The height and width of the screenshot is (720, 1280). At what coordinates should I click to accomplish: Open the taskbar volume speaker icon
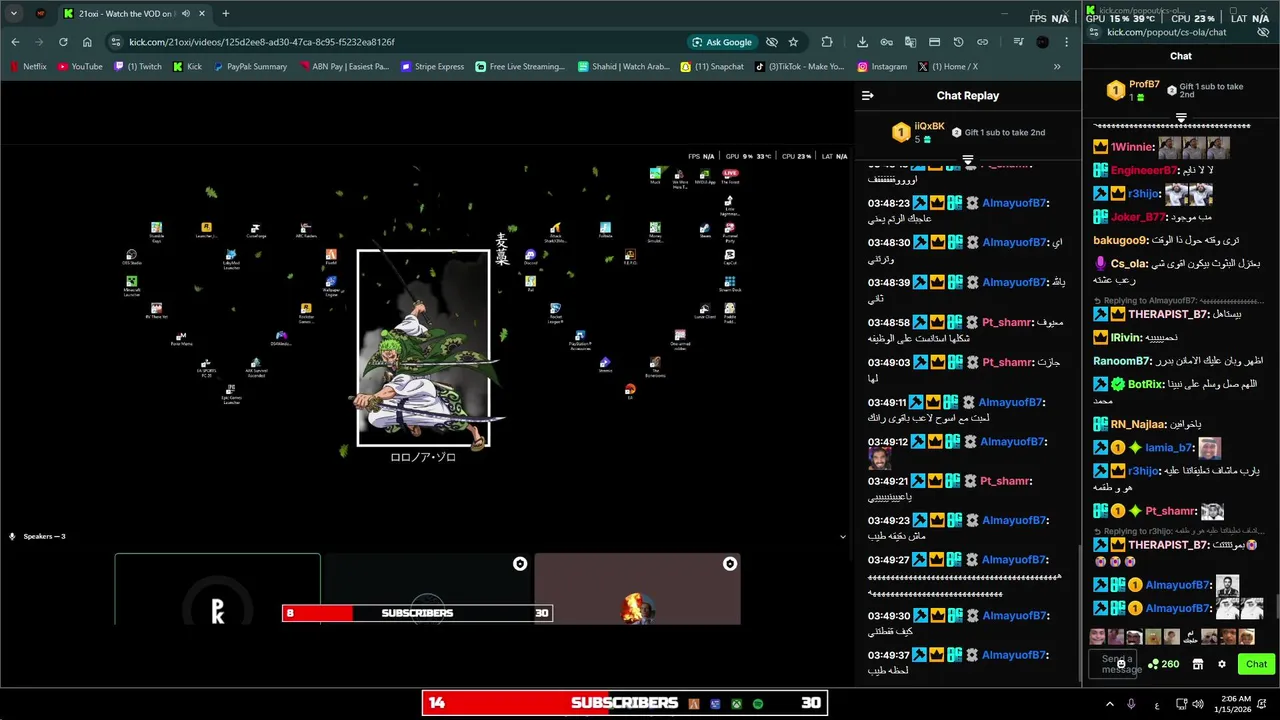tap(1198, 704)
